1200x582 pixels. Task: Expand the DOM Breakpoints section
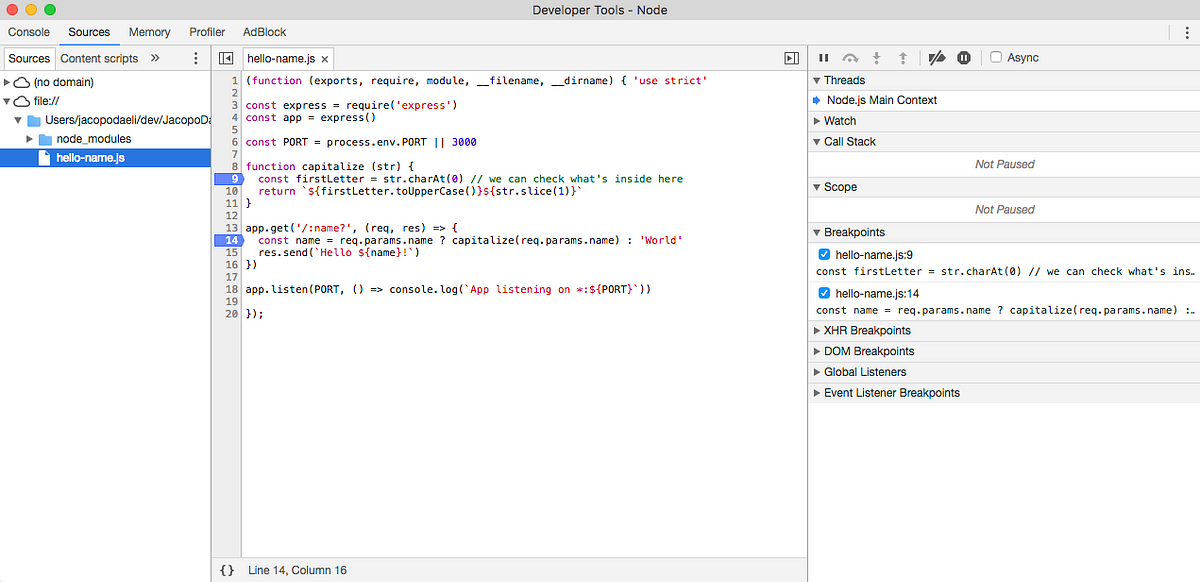[x=816, y=351]
